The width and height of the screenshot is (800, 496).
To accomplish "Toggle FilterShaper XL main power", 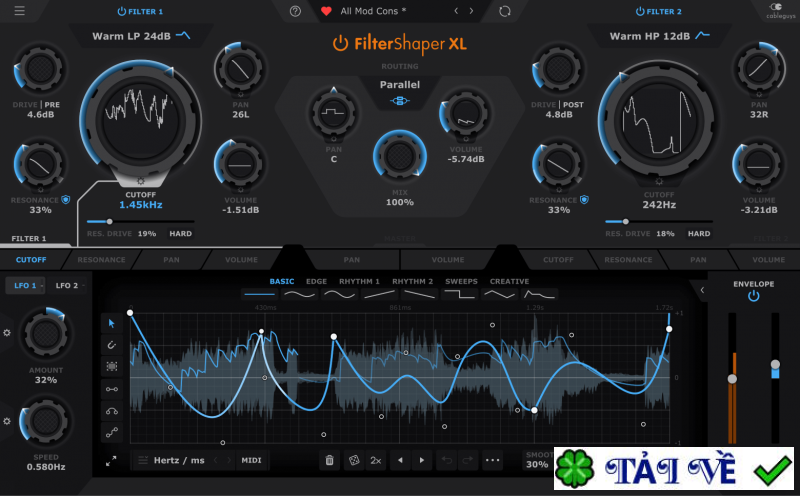I will click(x=340, y=44).
